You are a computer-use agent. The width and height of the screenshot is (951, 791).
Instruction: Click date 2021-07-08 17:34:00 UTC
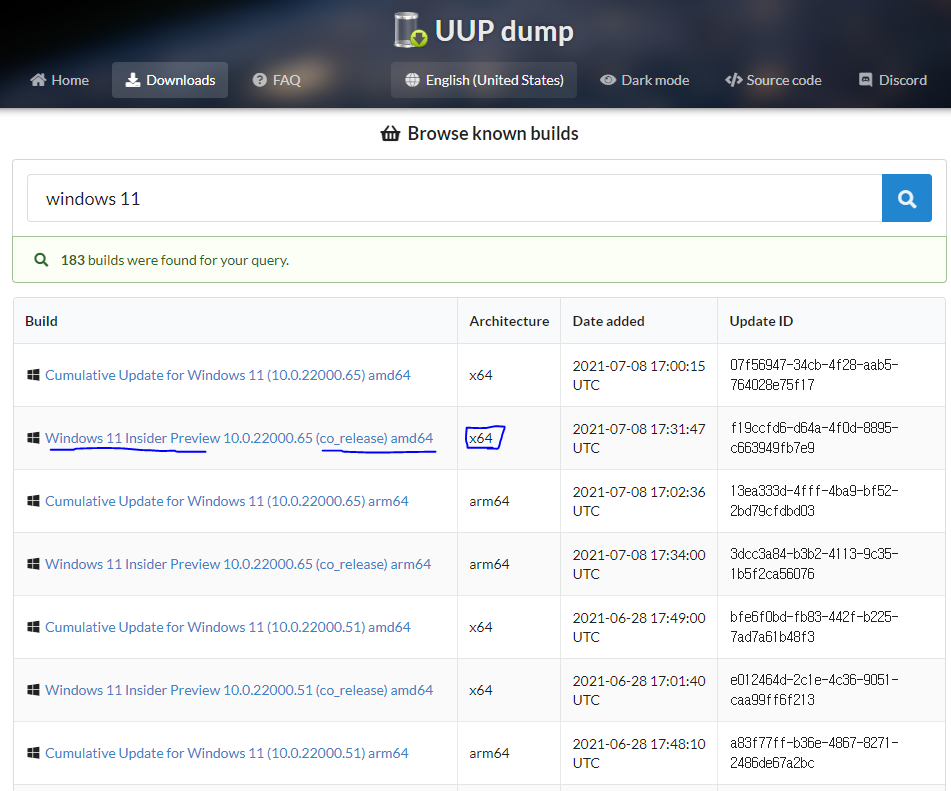[x=639, y=565]
